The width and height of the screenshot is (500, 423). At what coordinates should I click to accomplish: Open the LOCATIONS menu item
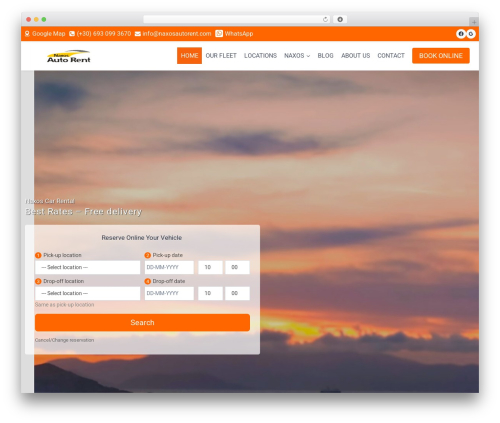coord(260,56)
